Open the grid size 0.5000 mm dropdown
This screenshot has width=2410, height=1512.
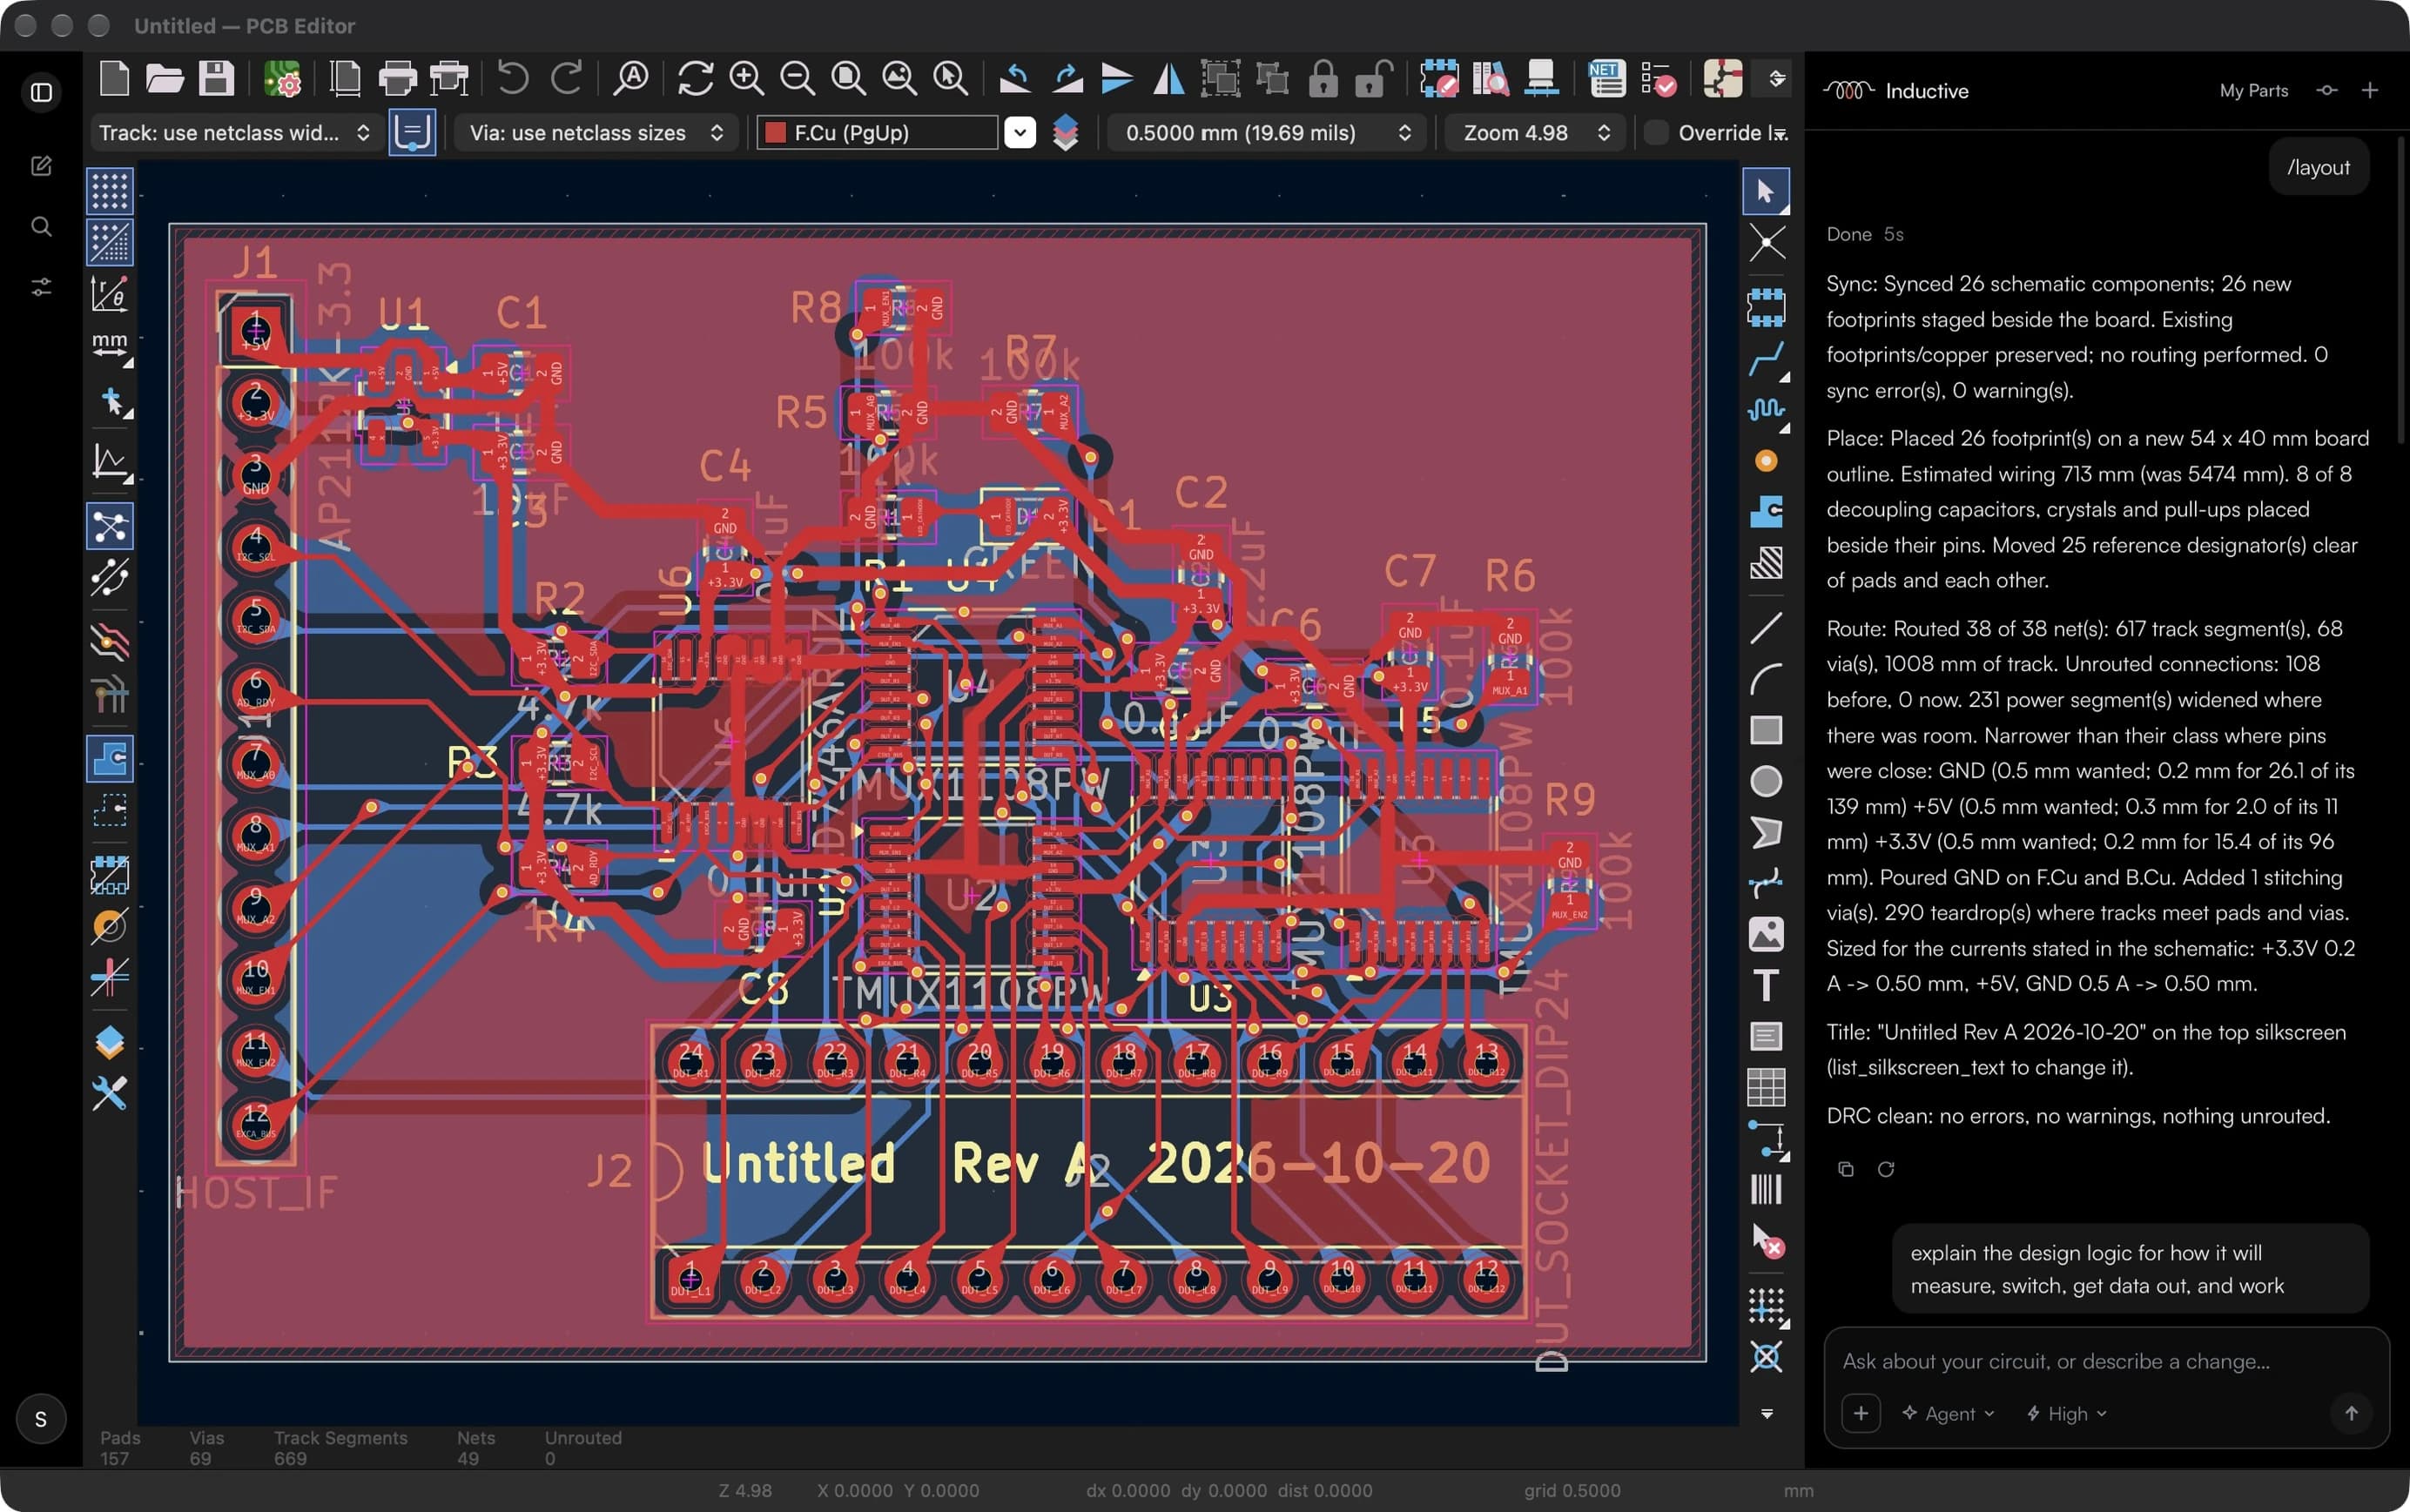pos(1266,133)
